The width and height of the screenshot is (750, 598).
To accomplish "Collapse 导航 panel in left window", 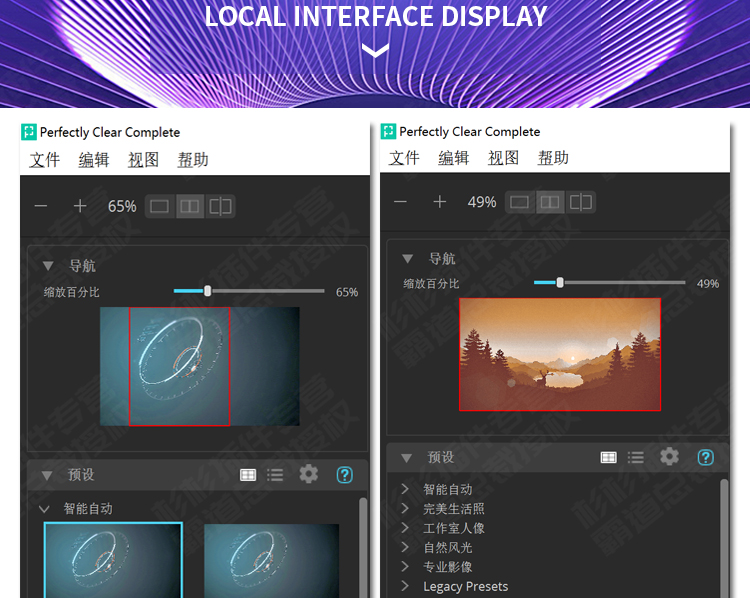I will [x=48, y=266].
